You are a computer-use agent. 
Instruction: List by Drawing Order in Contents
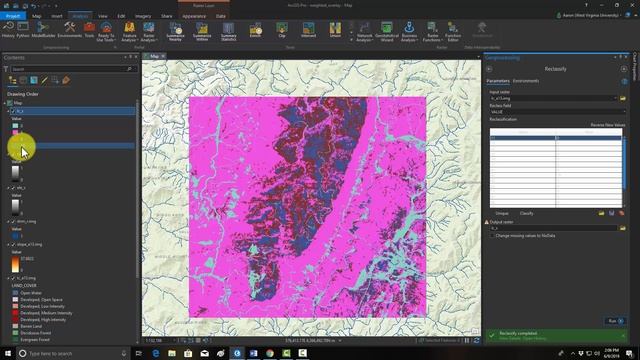coord(13,80)
